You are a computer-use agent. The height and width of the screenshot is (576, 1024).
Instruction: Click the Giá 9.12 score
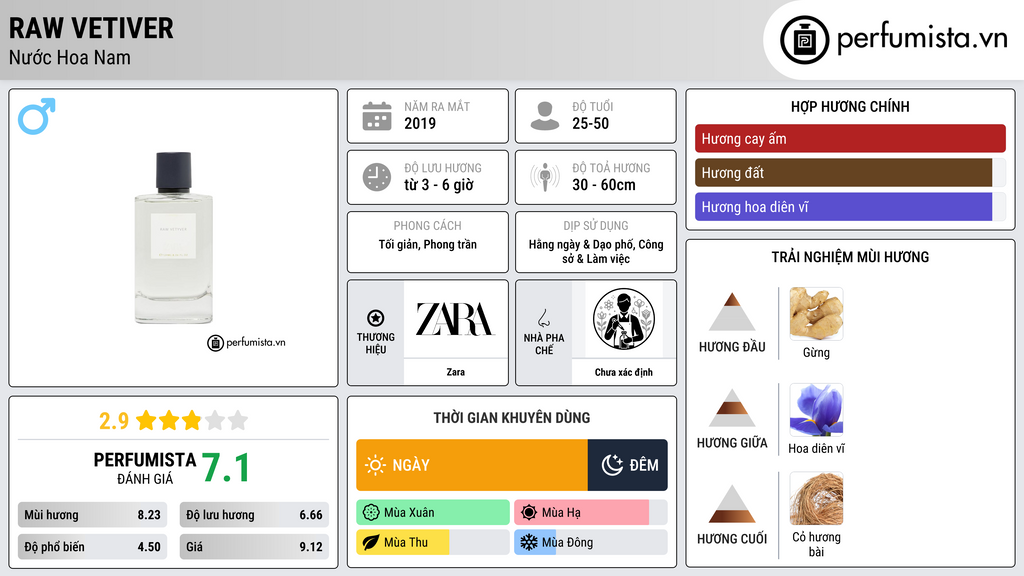[254, 547]
